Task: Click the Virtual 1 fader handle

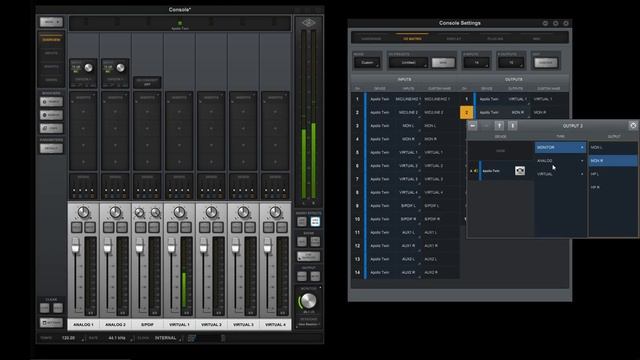Action: (x=171, y=246)
